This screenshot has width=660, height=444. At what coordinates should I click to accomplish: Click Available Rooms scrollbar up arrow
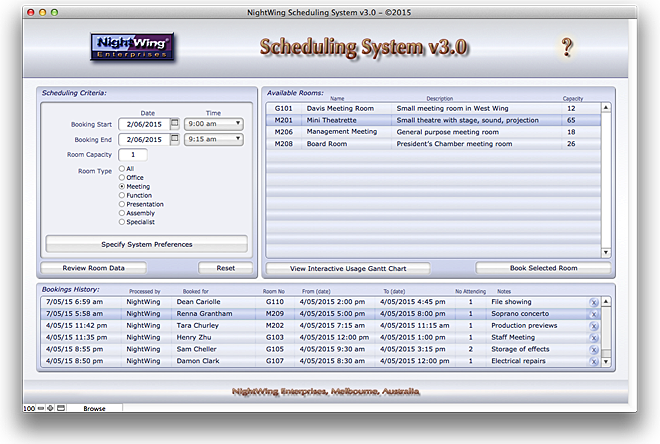click(606, 108)
